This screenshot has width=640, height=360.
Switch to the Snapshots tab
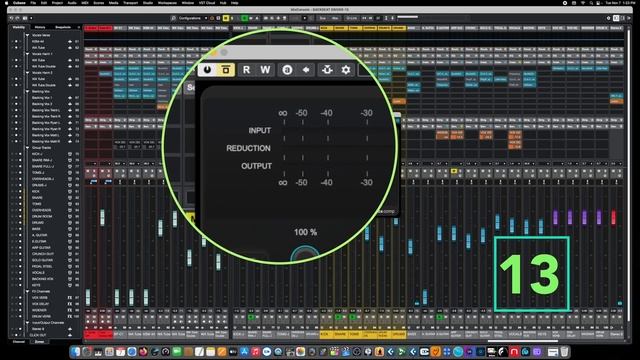[63, 27]
